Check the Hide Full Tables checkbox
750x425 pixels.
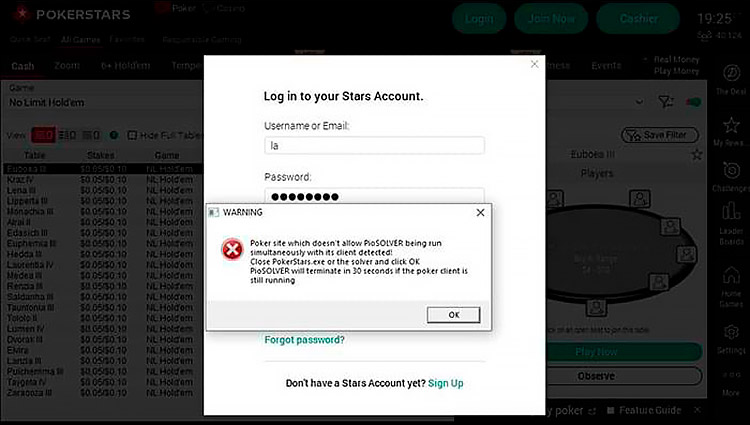tap(132, 135)
